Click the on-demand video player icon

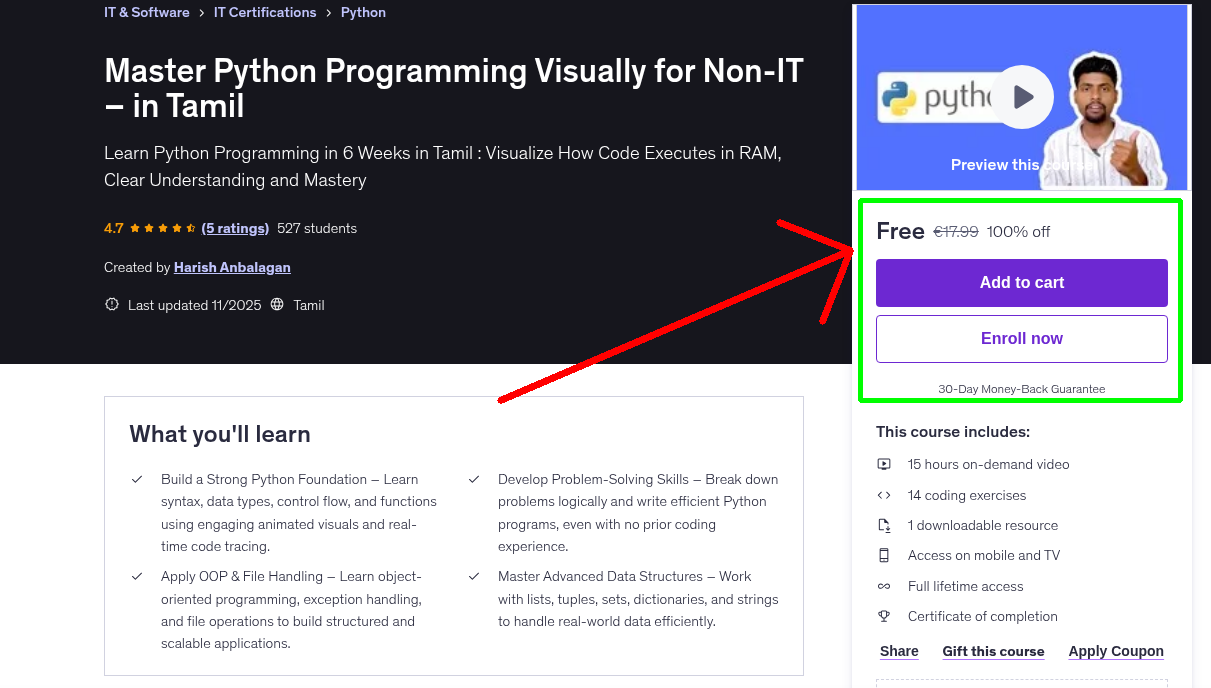coord(884,464)
